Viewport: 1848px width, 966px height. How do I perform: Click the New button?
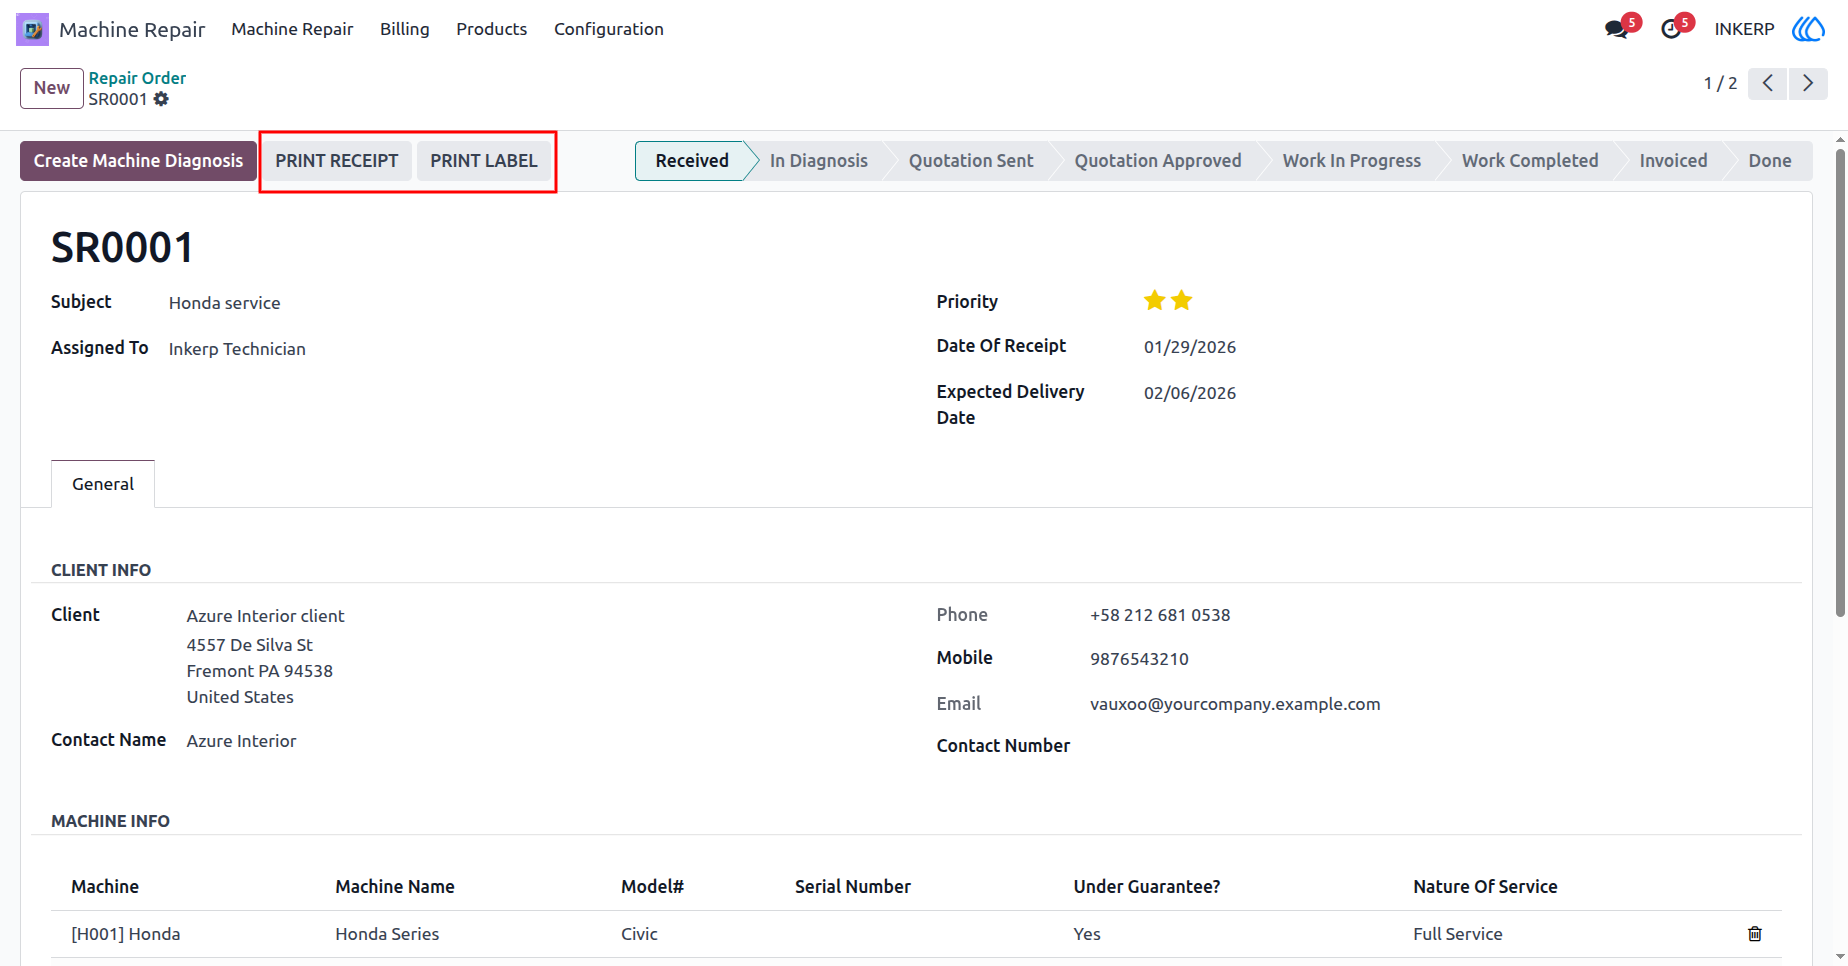click(x=52, y=88)
